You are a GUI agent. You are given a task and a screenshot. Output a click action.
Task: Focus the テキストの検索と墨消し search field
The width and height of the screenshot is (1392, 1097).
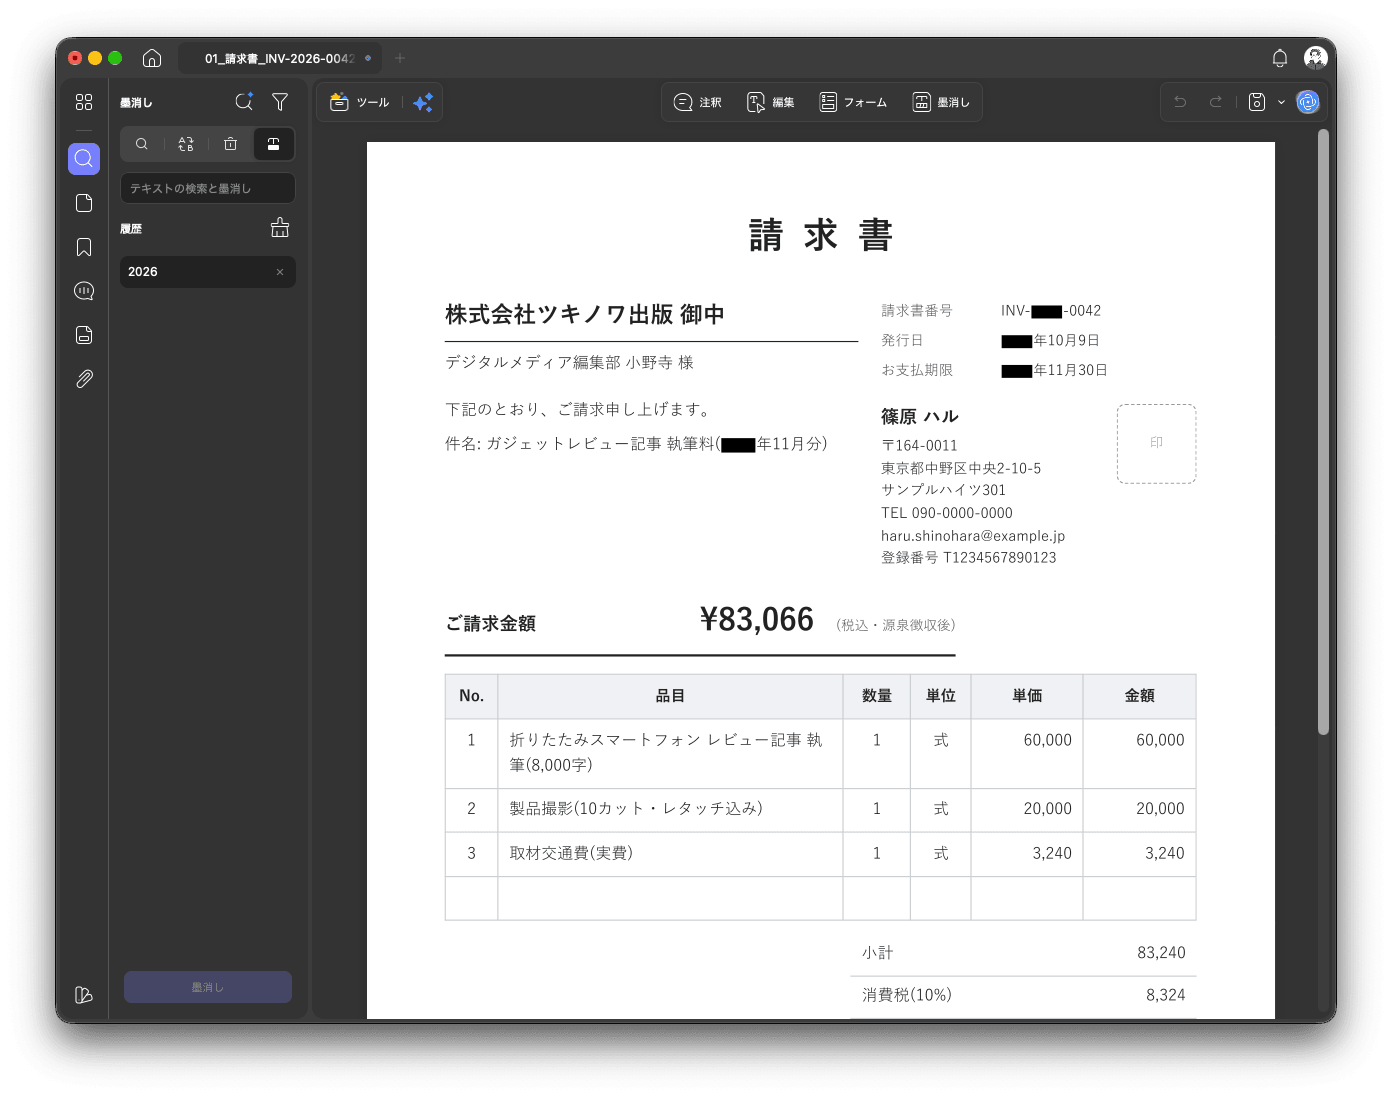tap(208, 188)
